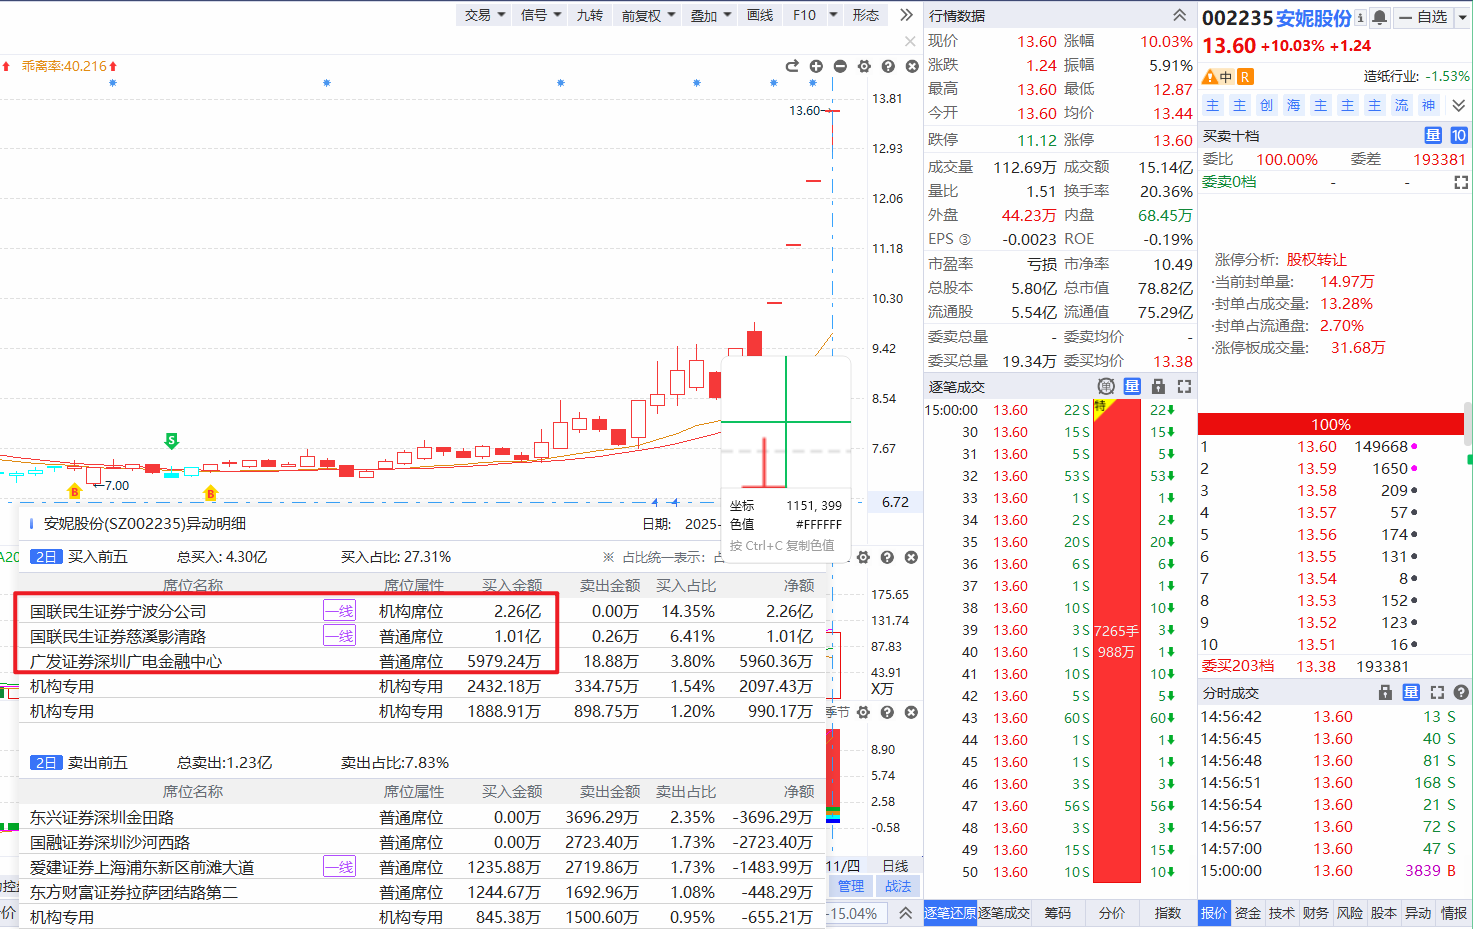
Task: Open chart settings gear above the K-line
Action: 864,66
